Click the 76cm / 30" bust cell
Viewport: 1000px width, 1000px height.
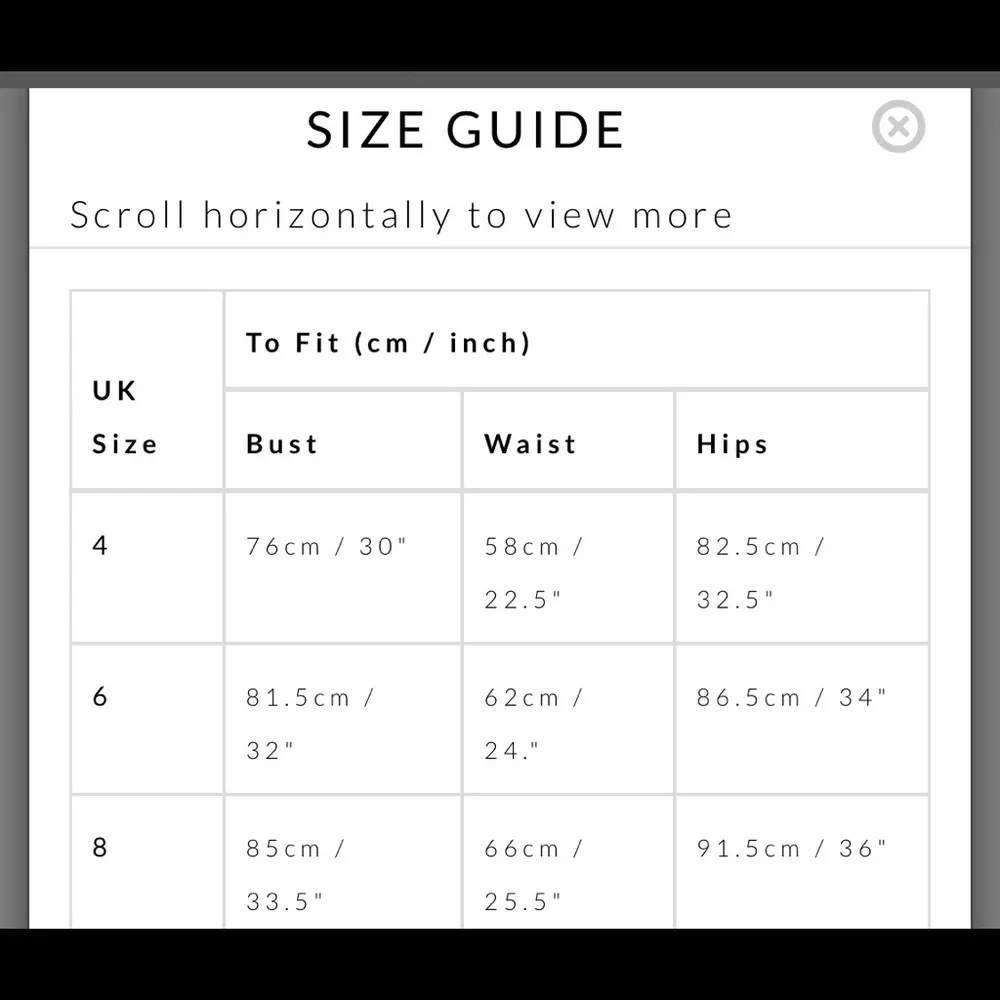click(x=328, y=547)
